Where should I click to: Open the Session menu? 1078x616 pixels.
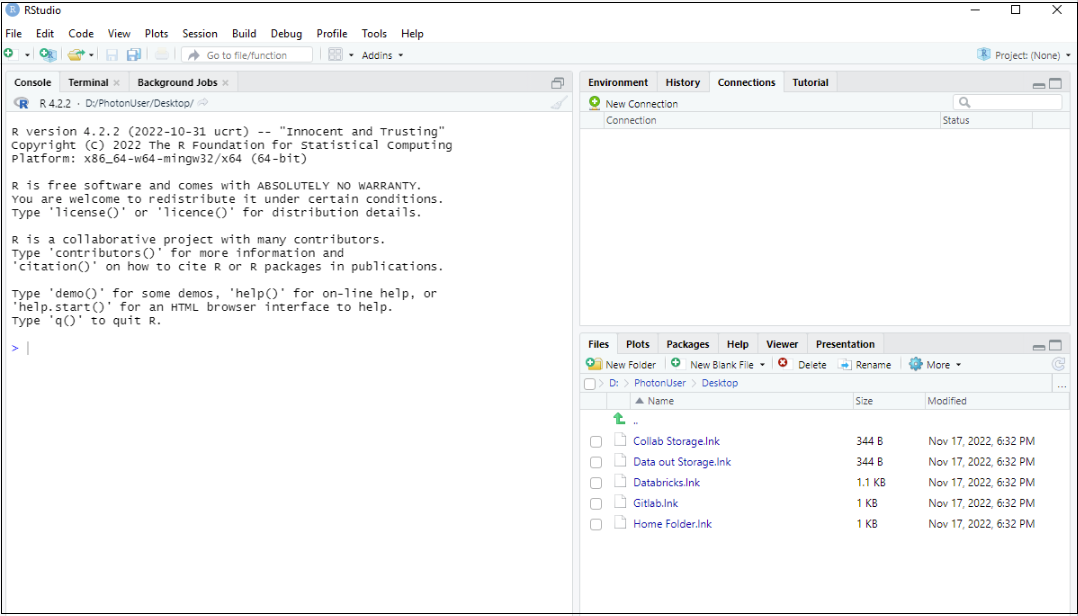pos(199,33)
